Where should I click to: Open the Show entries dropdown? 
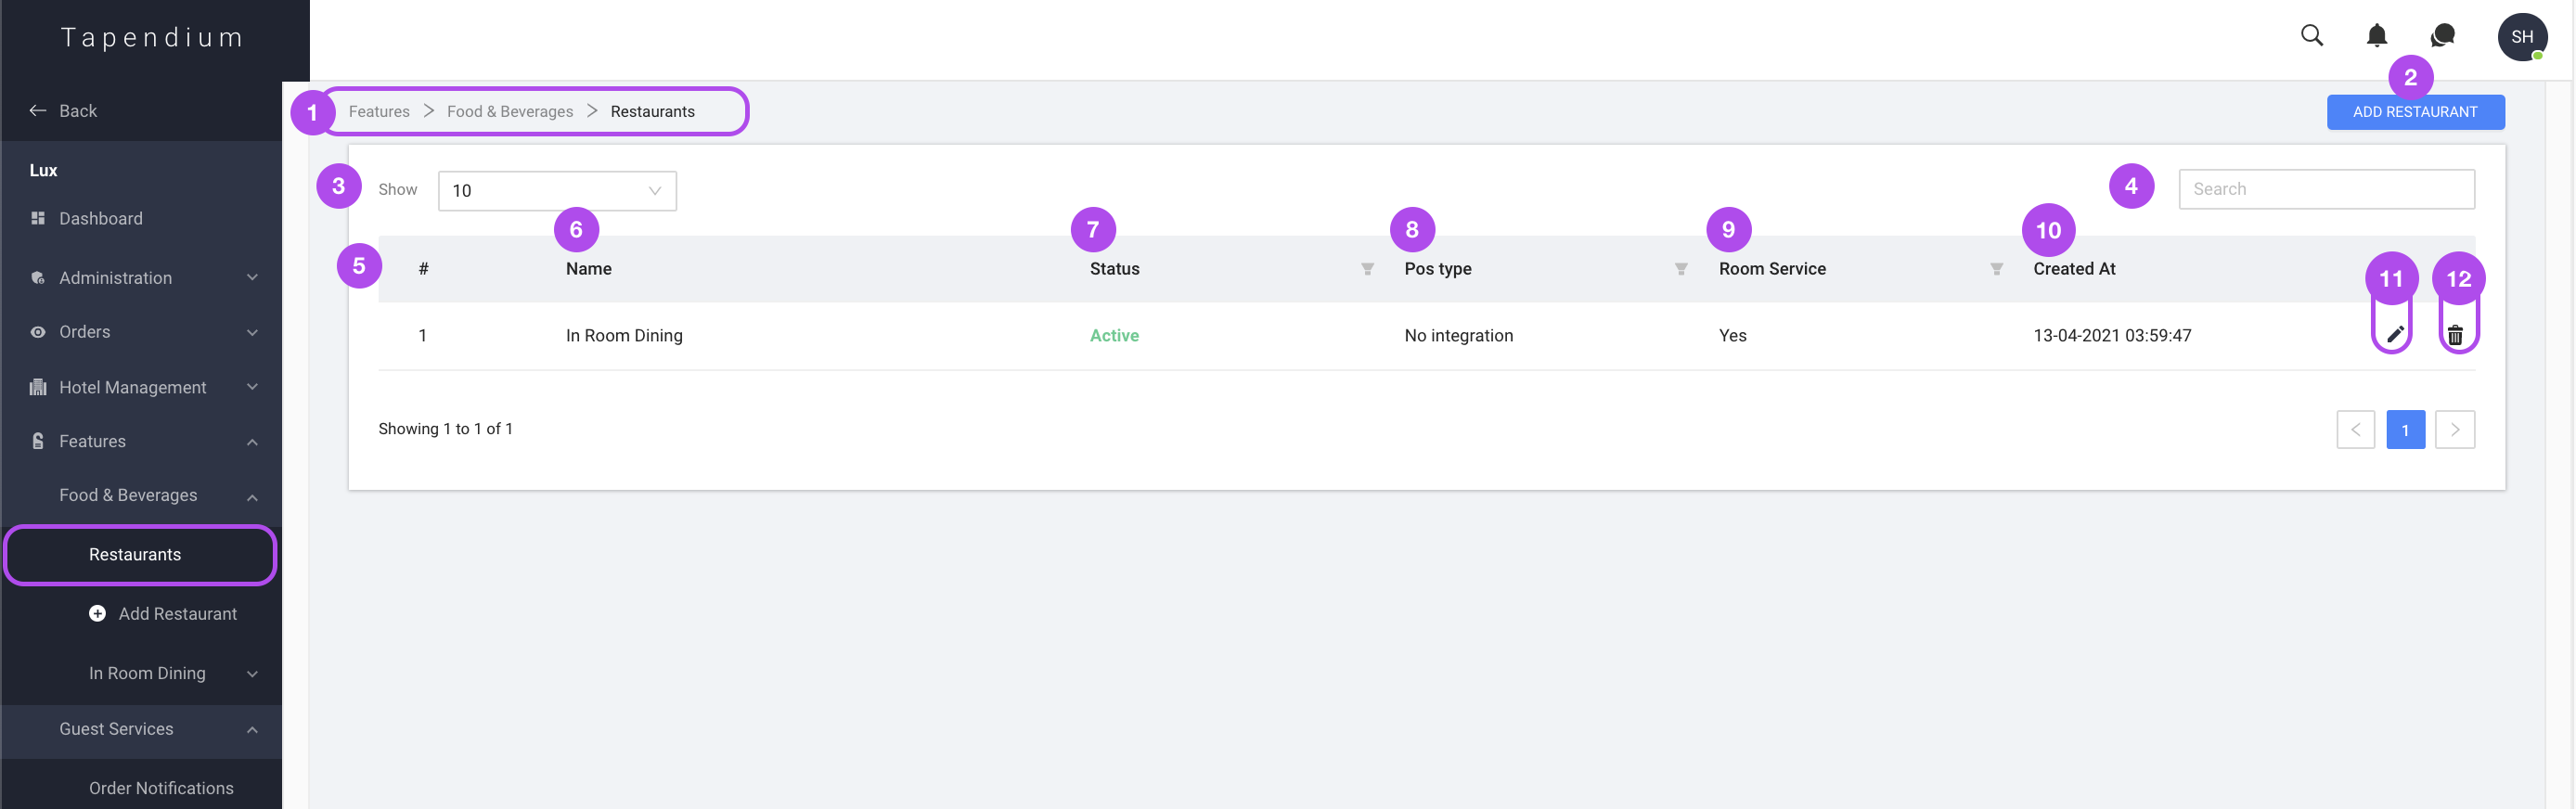point(556,191)
